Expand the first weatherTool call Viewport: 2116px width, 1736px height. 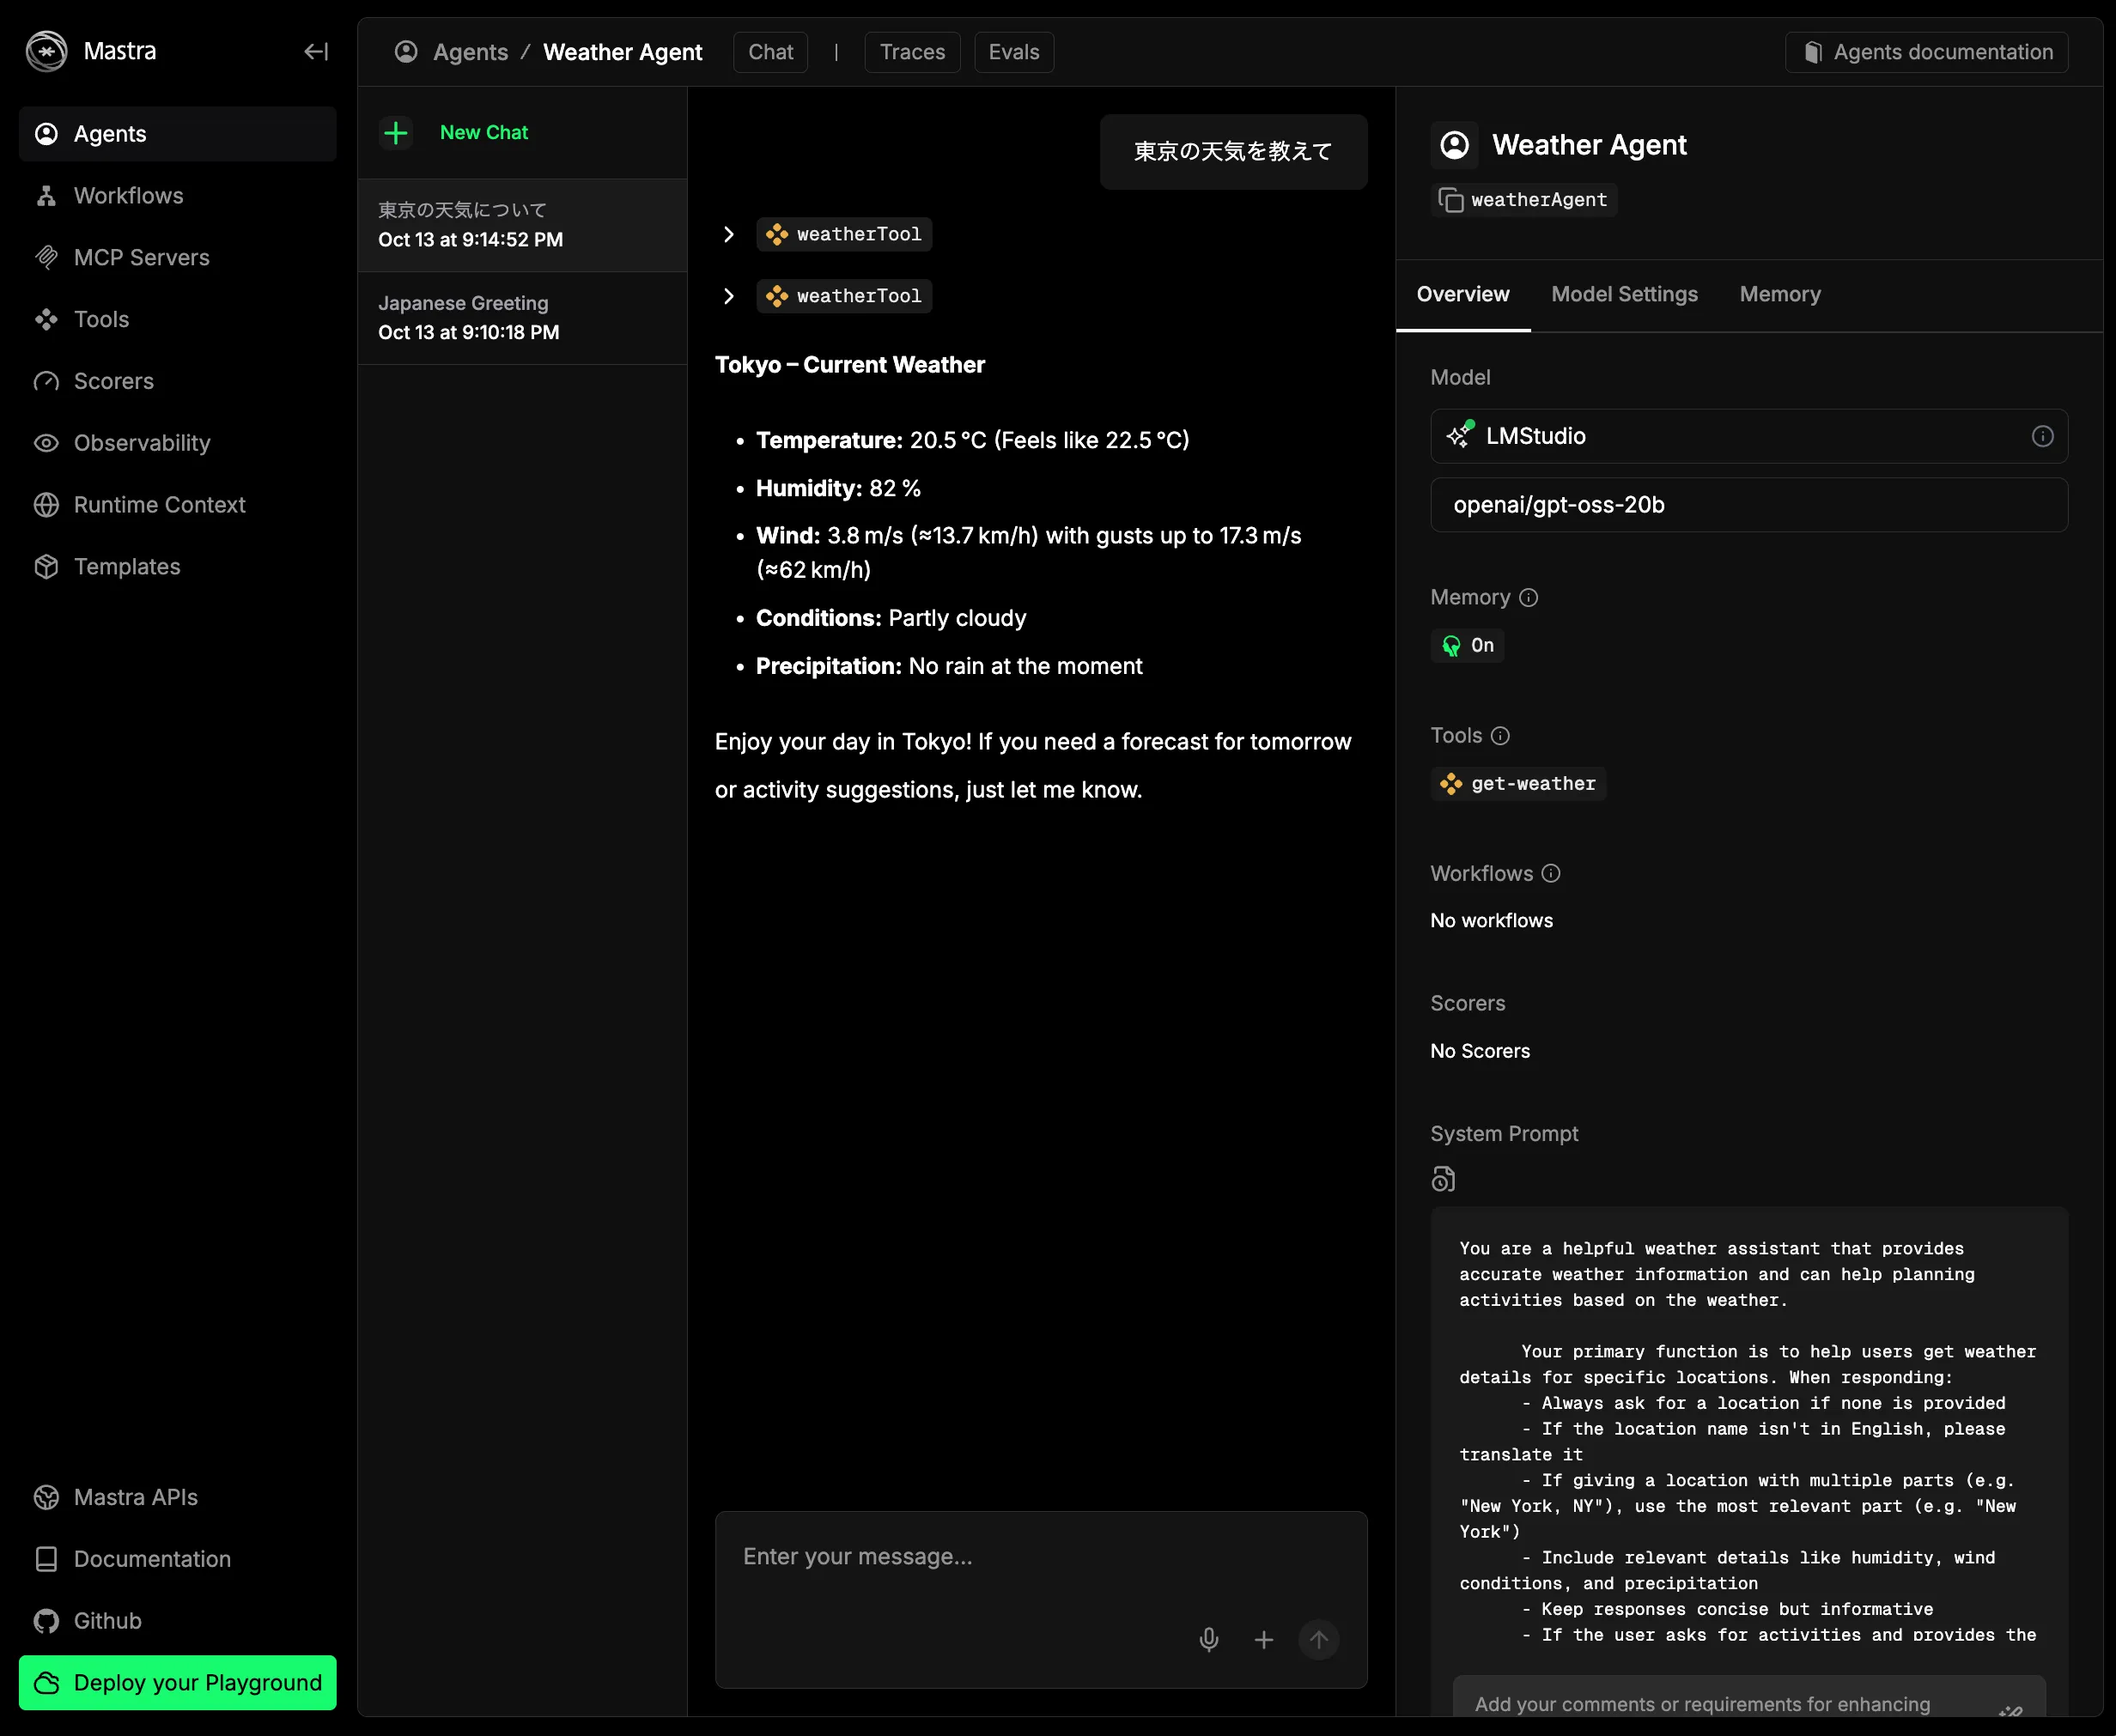[x=729, y=234]
